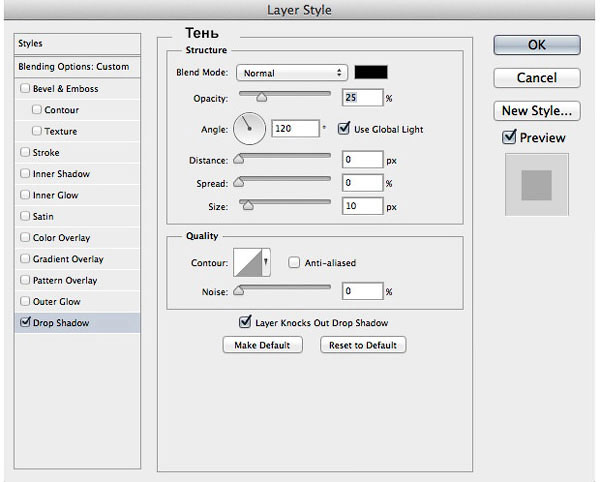Enable the Outer Glow checkbox
Screen dimensions: 600x482
tap(25, 301)
